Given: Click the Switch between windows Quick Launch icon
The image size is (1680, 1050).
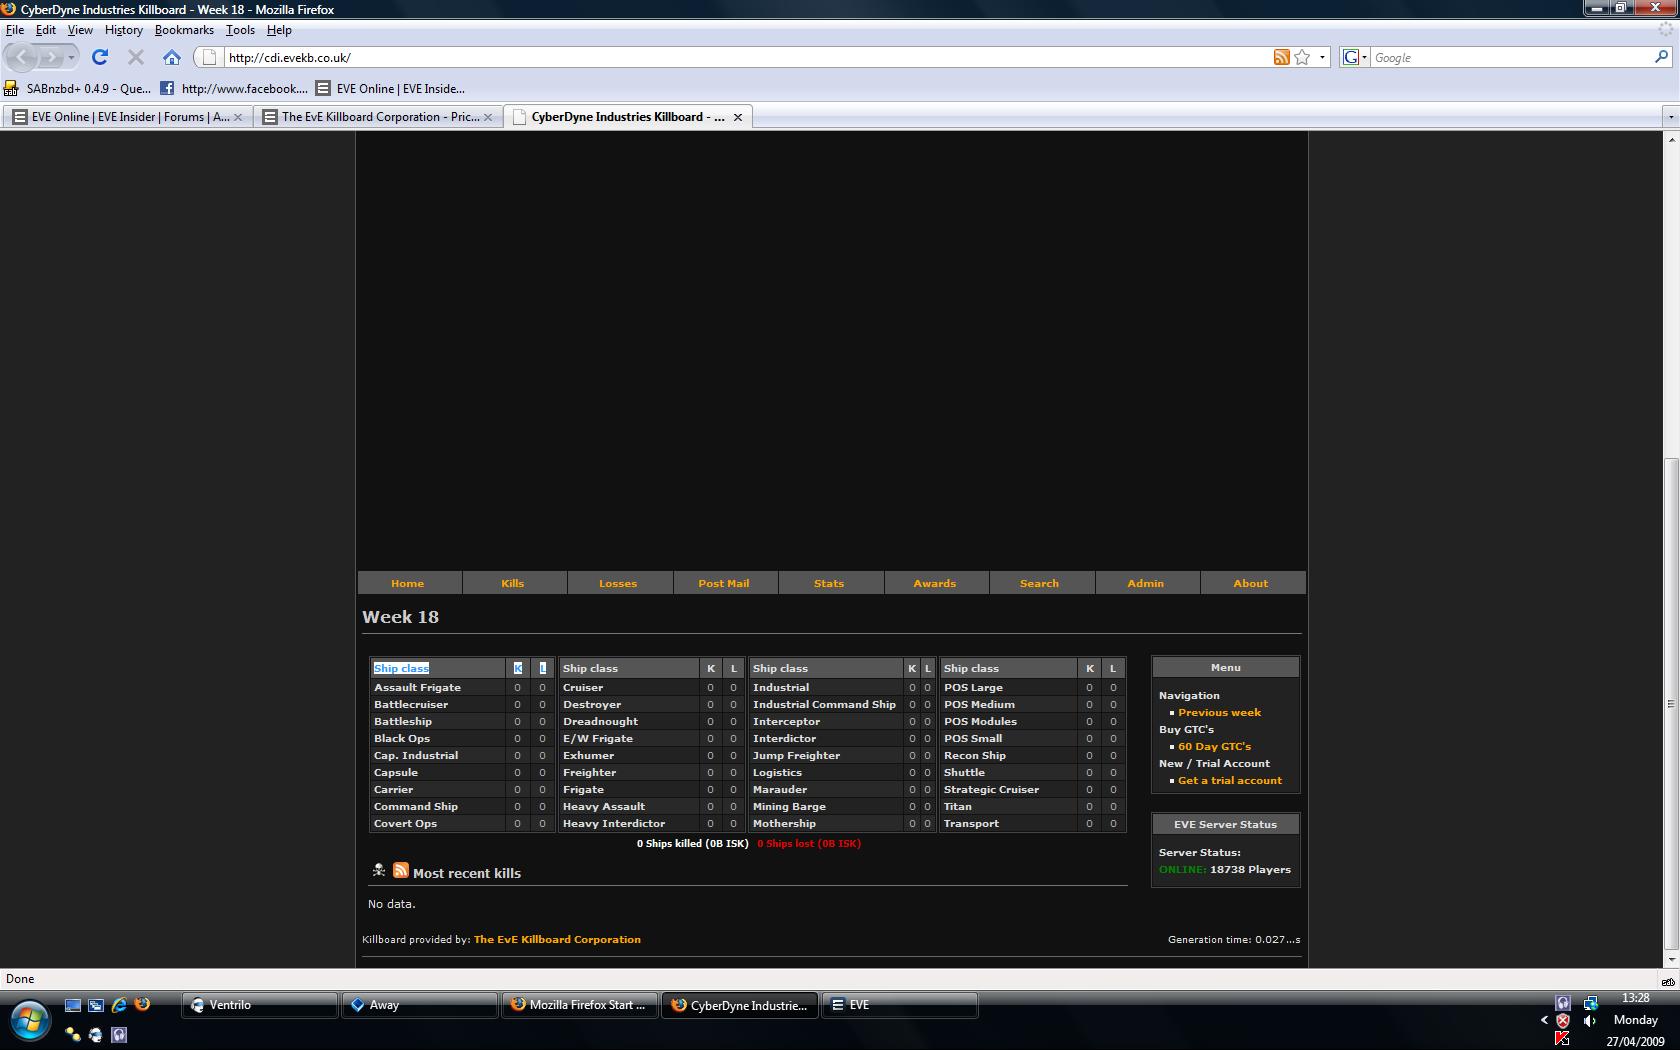Looking at the screenshot, I should pyautogui.click(x=96, y=1005).
